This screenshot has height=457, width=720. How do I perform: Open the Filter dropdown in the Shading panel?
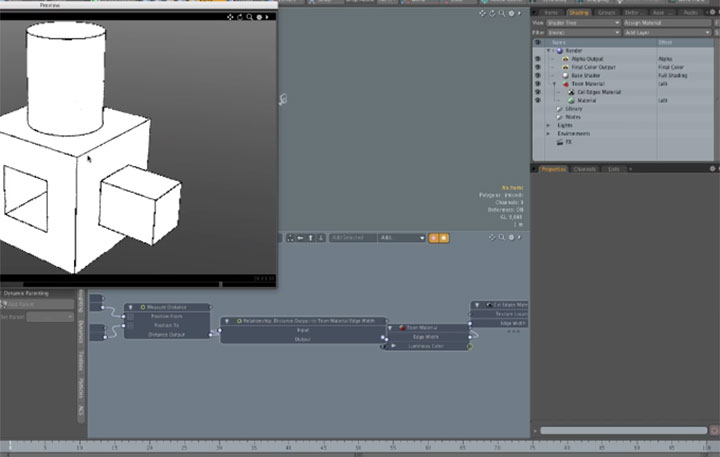[584, 33]
